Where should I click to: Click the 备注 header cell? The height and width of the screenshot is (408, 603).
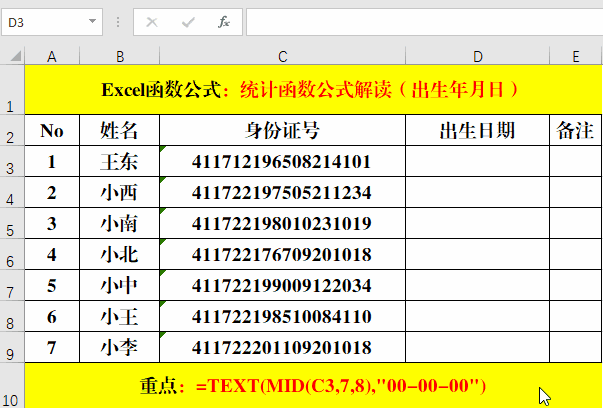point(576,130)
